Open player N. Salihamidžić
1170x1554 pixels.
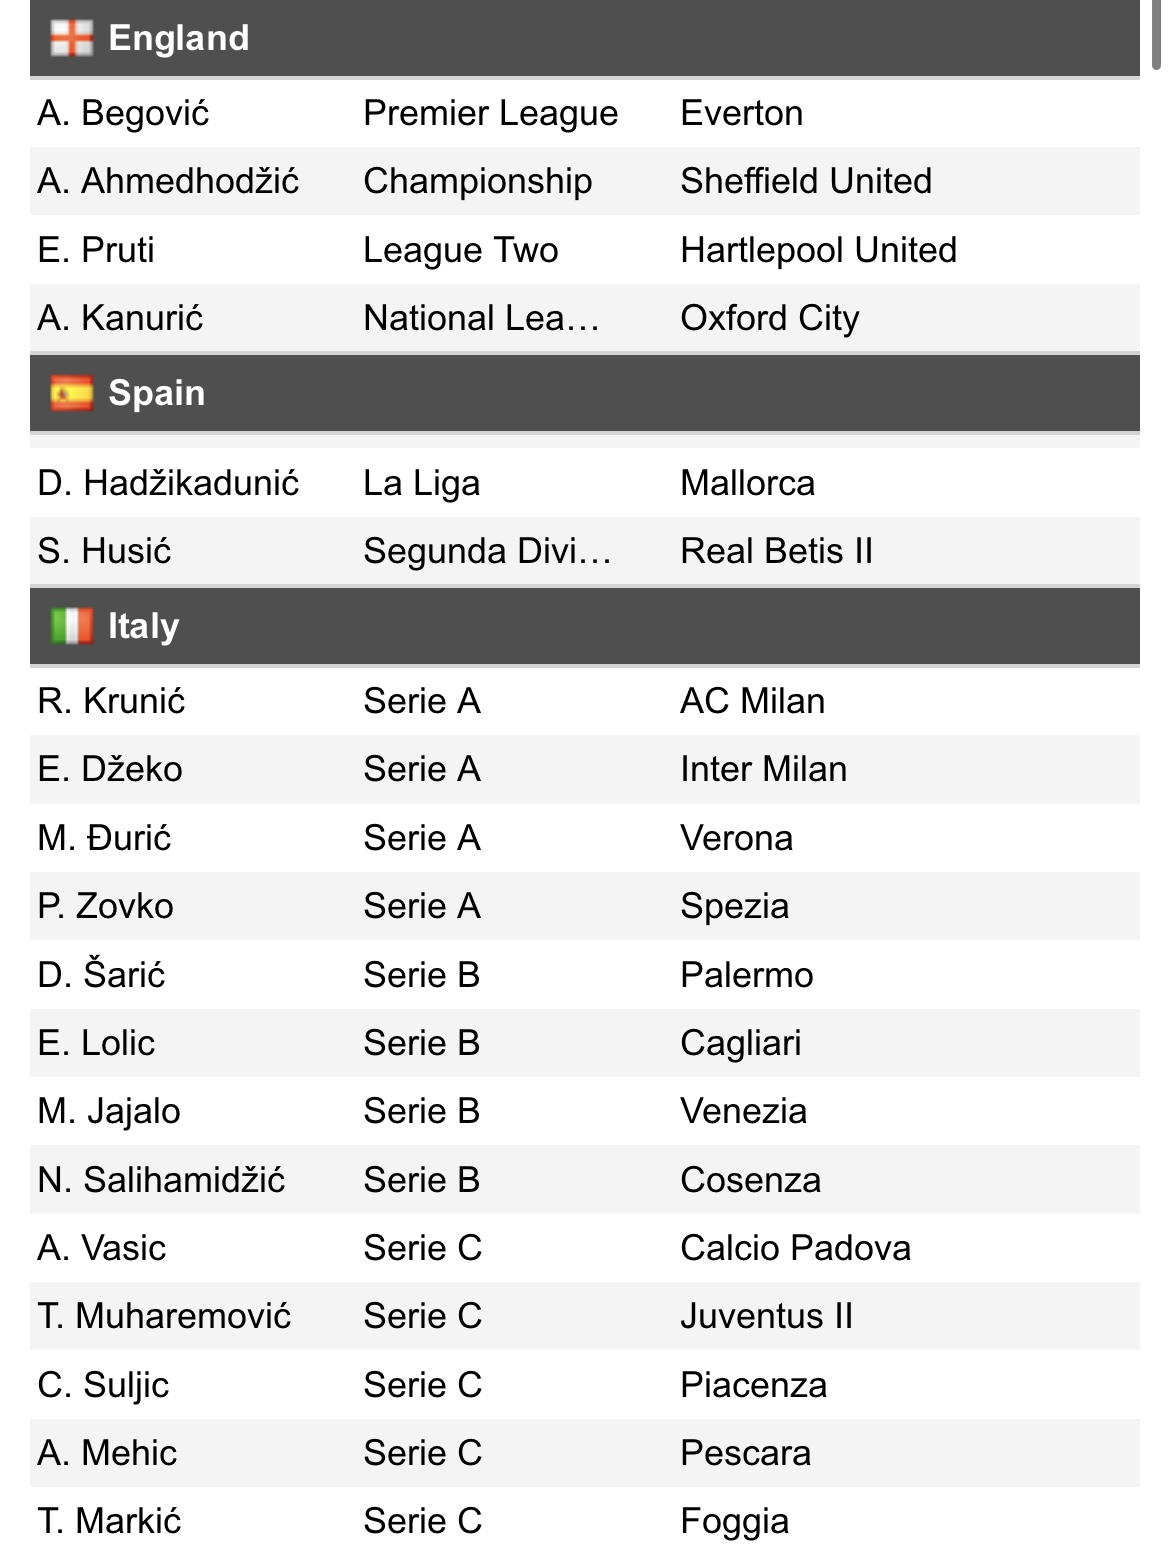click(161, 1180)
